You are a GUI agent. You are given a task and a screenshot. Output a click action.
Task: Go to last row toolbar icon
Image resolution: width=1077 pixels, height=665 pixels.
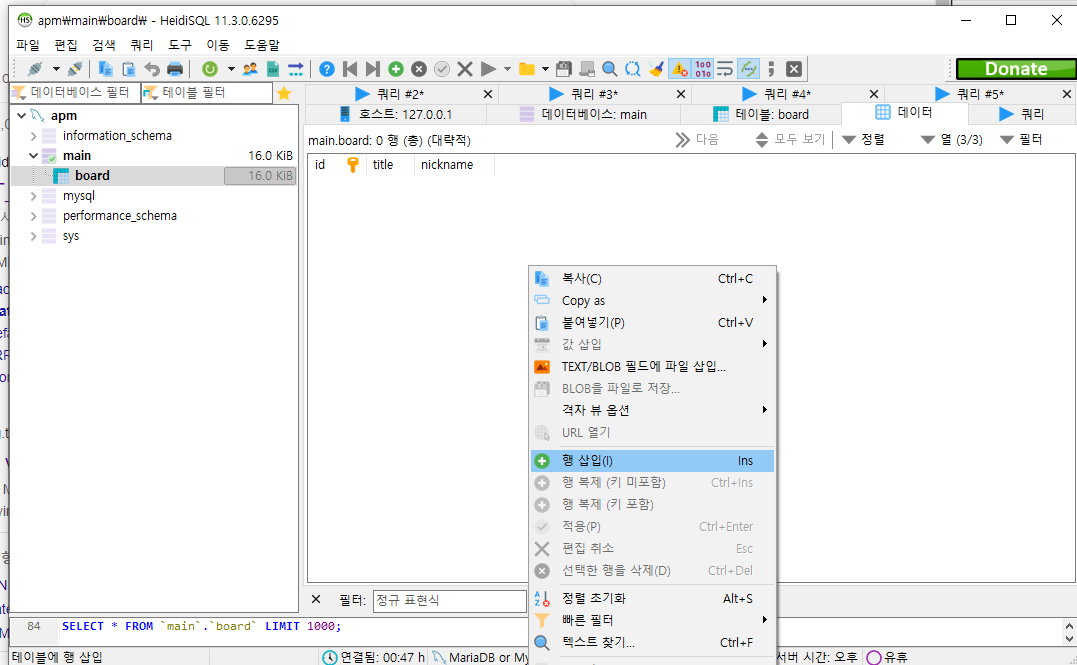tap(372, 69)
